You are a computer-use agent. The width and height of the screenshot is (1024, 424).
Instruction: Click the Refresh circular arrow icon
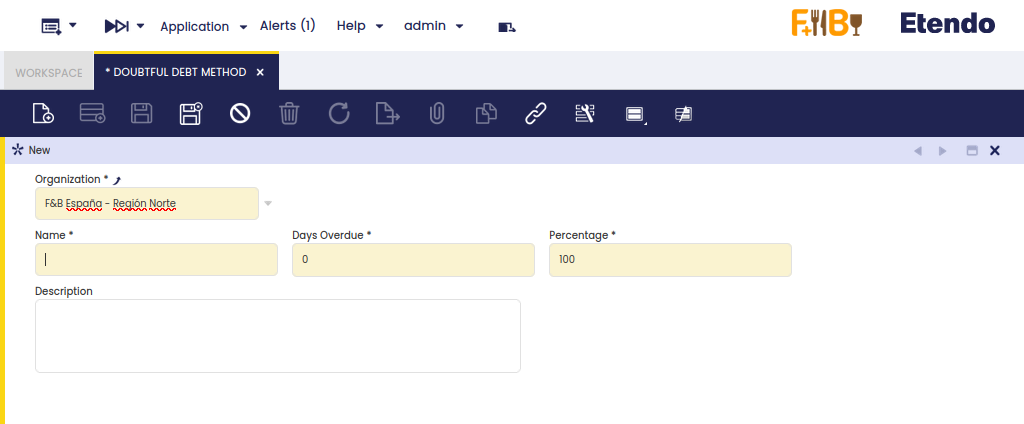pyautogui.click(x=338, y=114)
